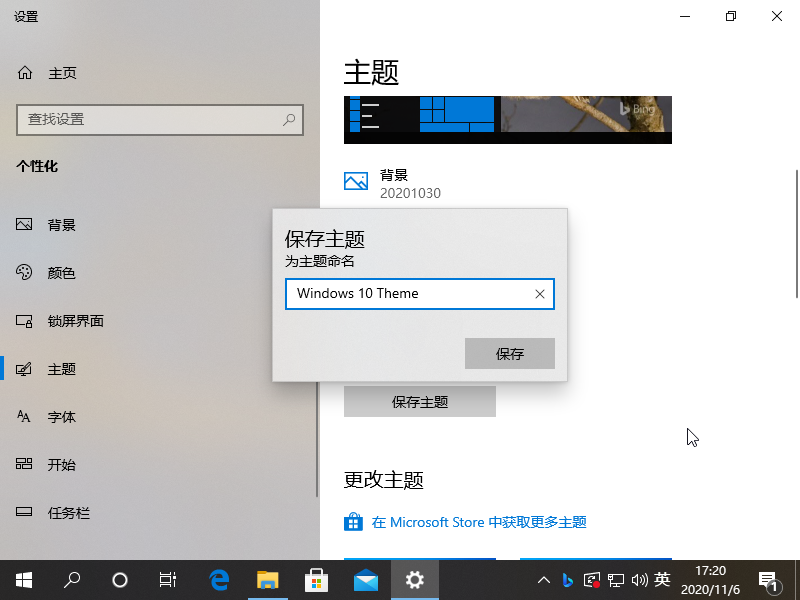Clear the theme name with the X

540,294
